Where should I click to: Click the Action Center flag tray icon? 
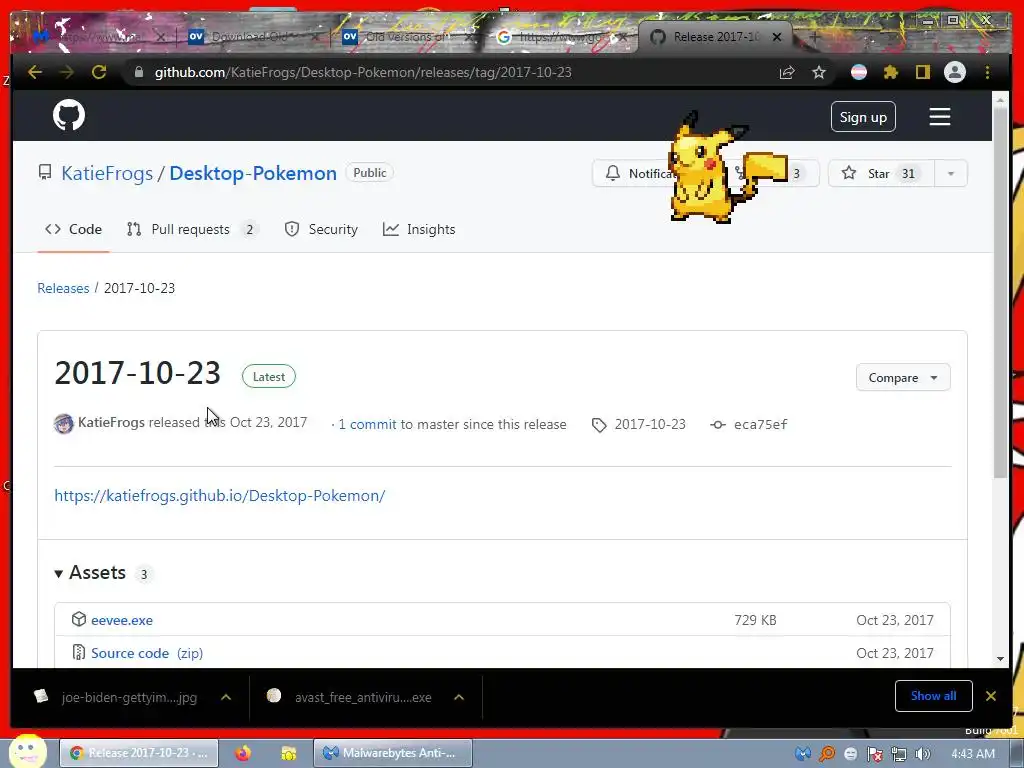874,754
